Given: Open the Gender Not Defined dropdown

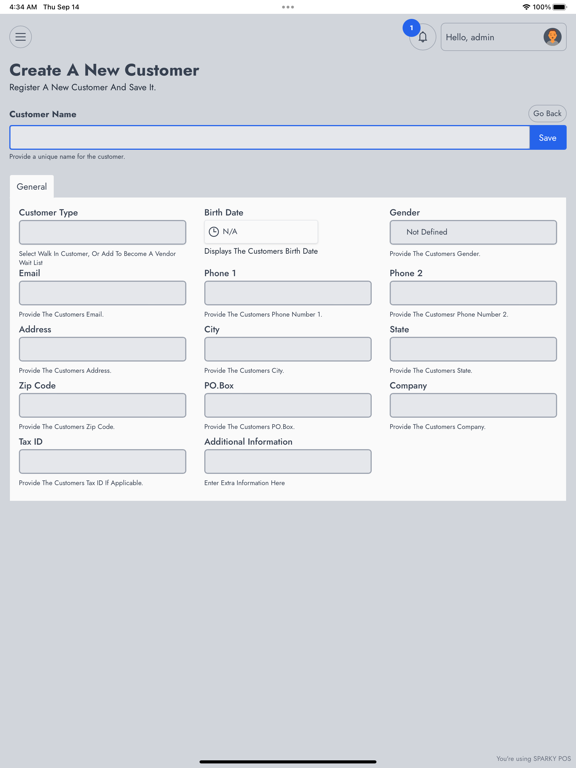Looking at the screenshot, I should pyautogui.click(x=473, y=232).
